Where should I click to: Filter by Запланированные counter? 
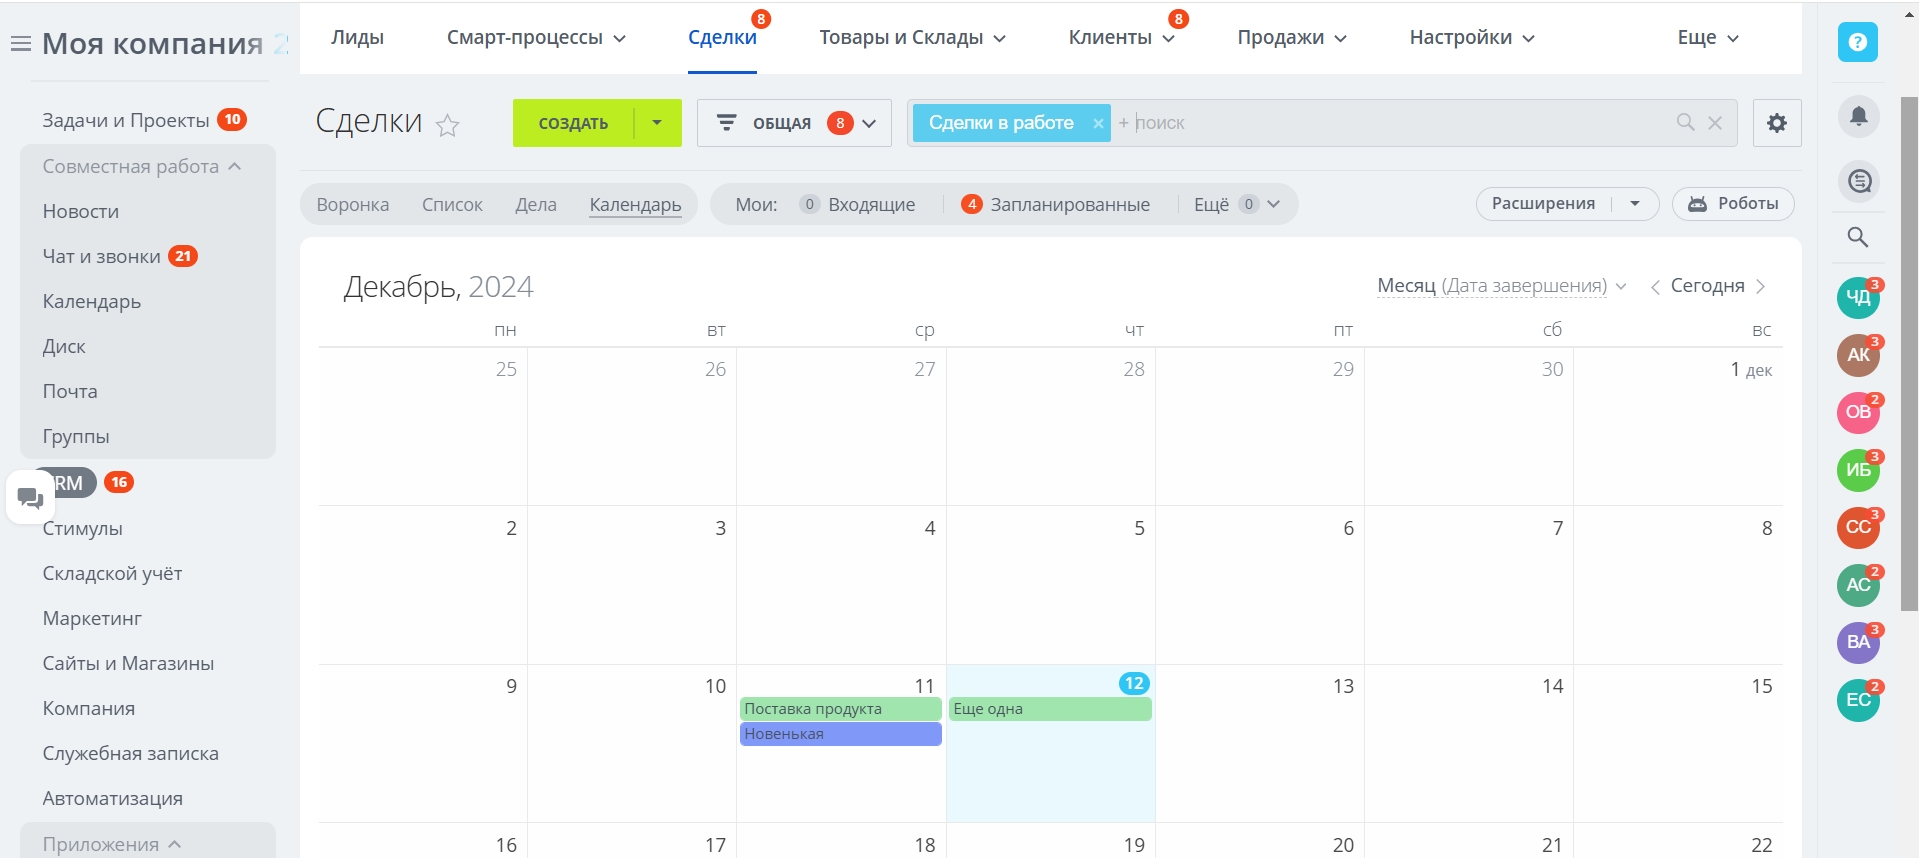(x=1056, y=205)
